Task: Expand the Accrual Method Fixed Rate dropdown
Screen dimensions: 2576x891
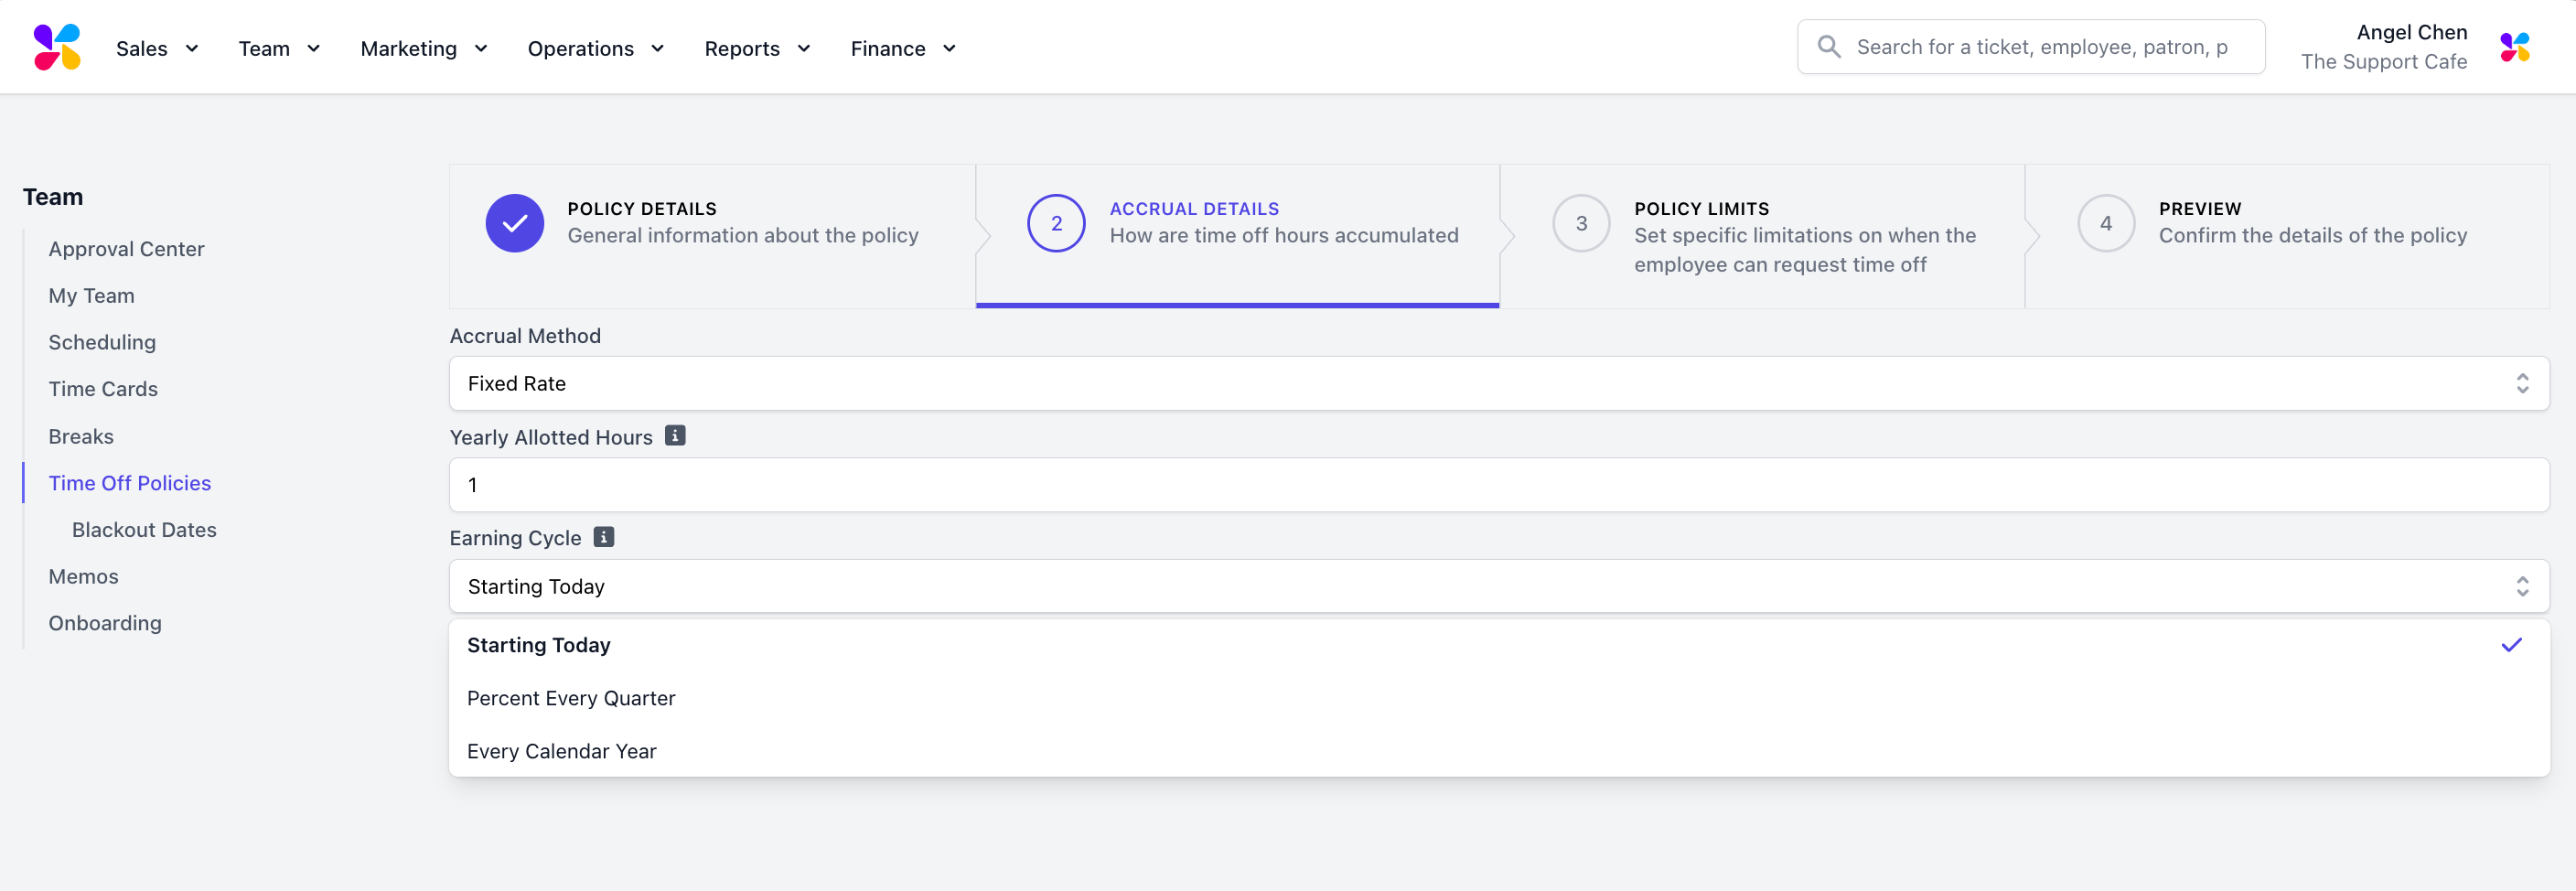Action: tap(1499, 384)
